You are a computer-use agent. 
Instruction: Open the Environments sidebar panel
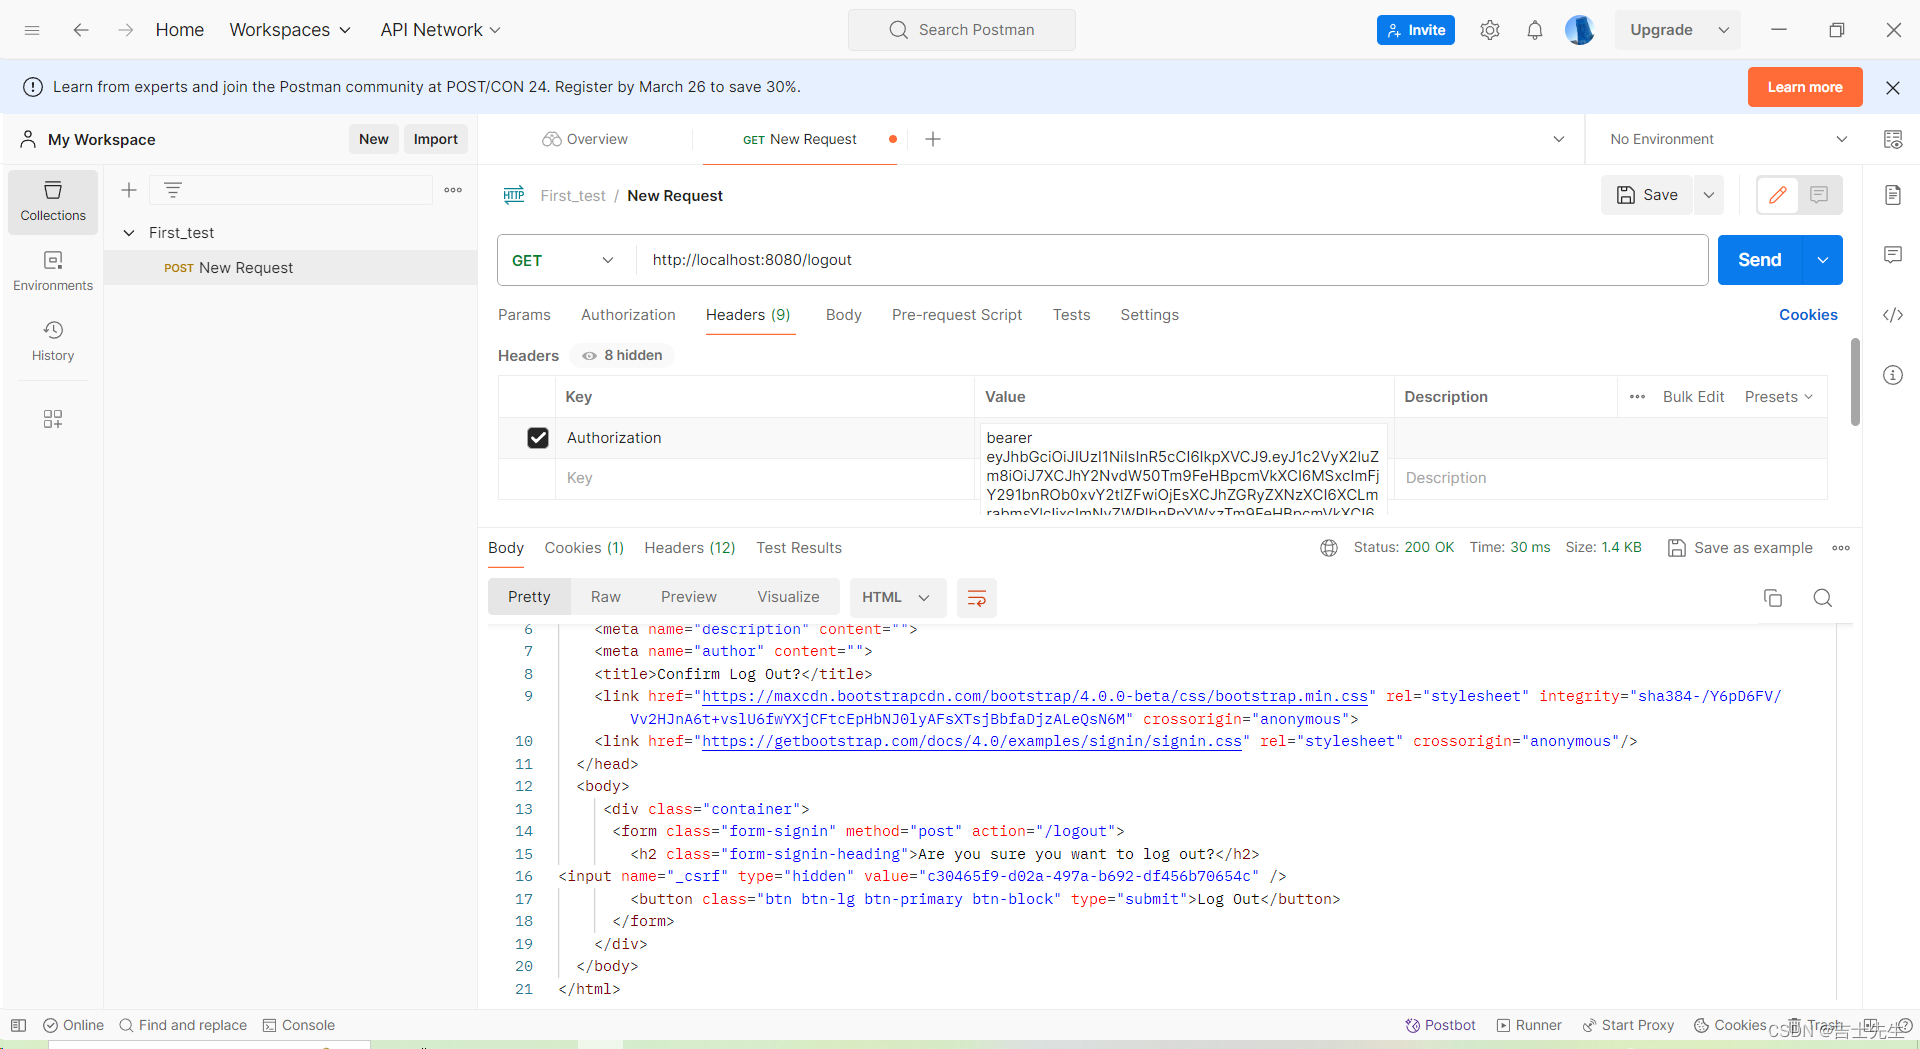(x=53, y=271)
